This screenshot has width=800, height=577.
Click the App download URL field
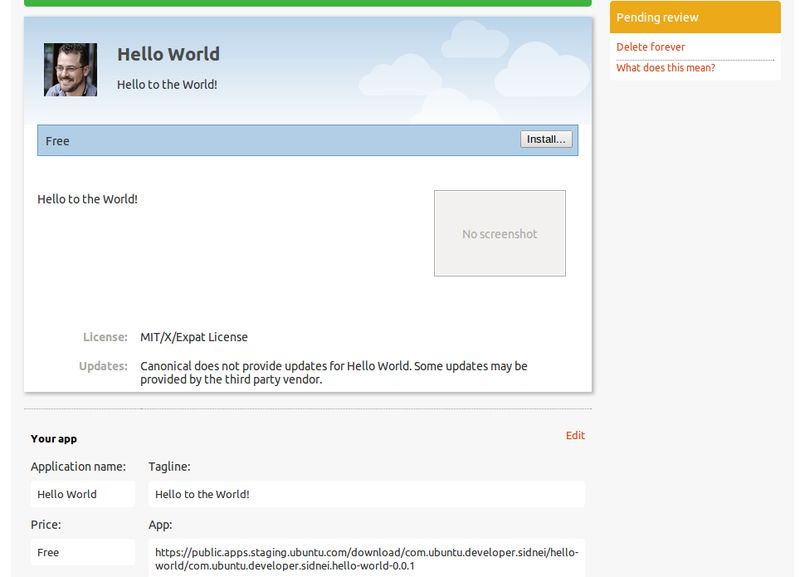pos(366,559)
